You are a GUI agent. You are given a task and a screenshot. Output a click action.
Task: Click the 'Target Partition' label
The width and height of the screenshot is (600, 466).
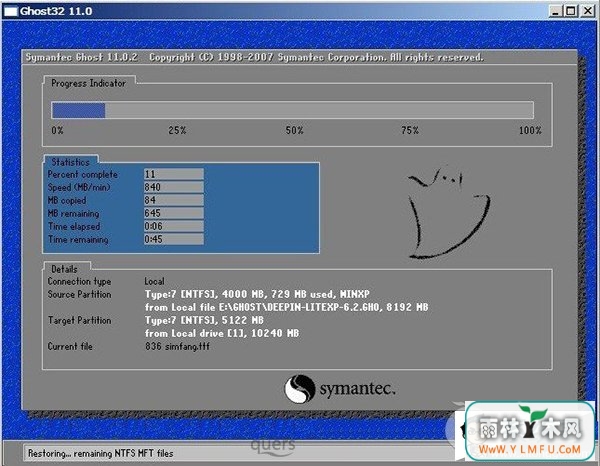click(x=79, y=320)
